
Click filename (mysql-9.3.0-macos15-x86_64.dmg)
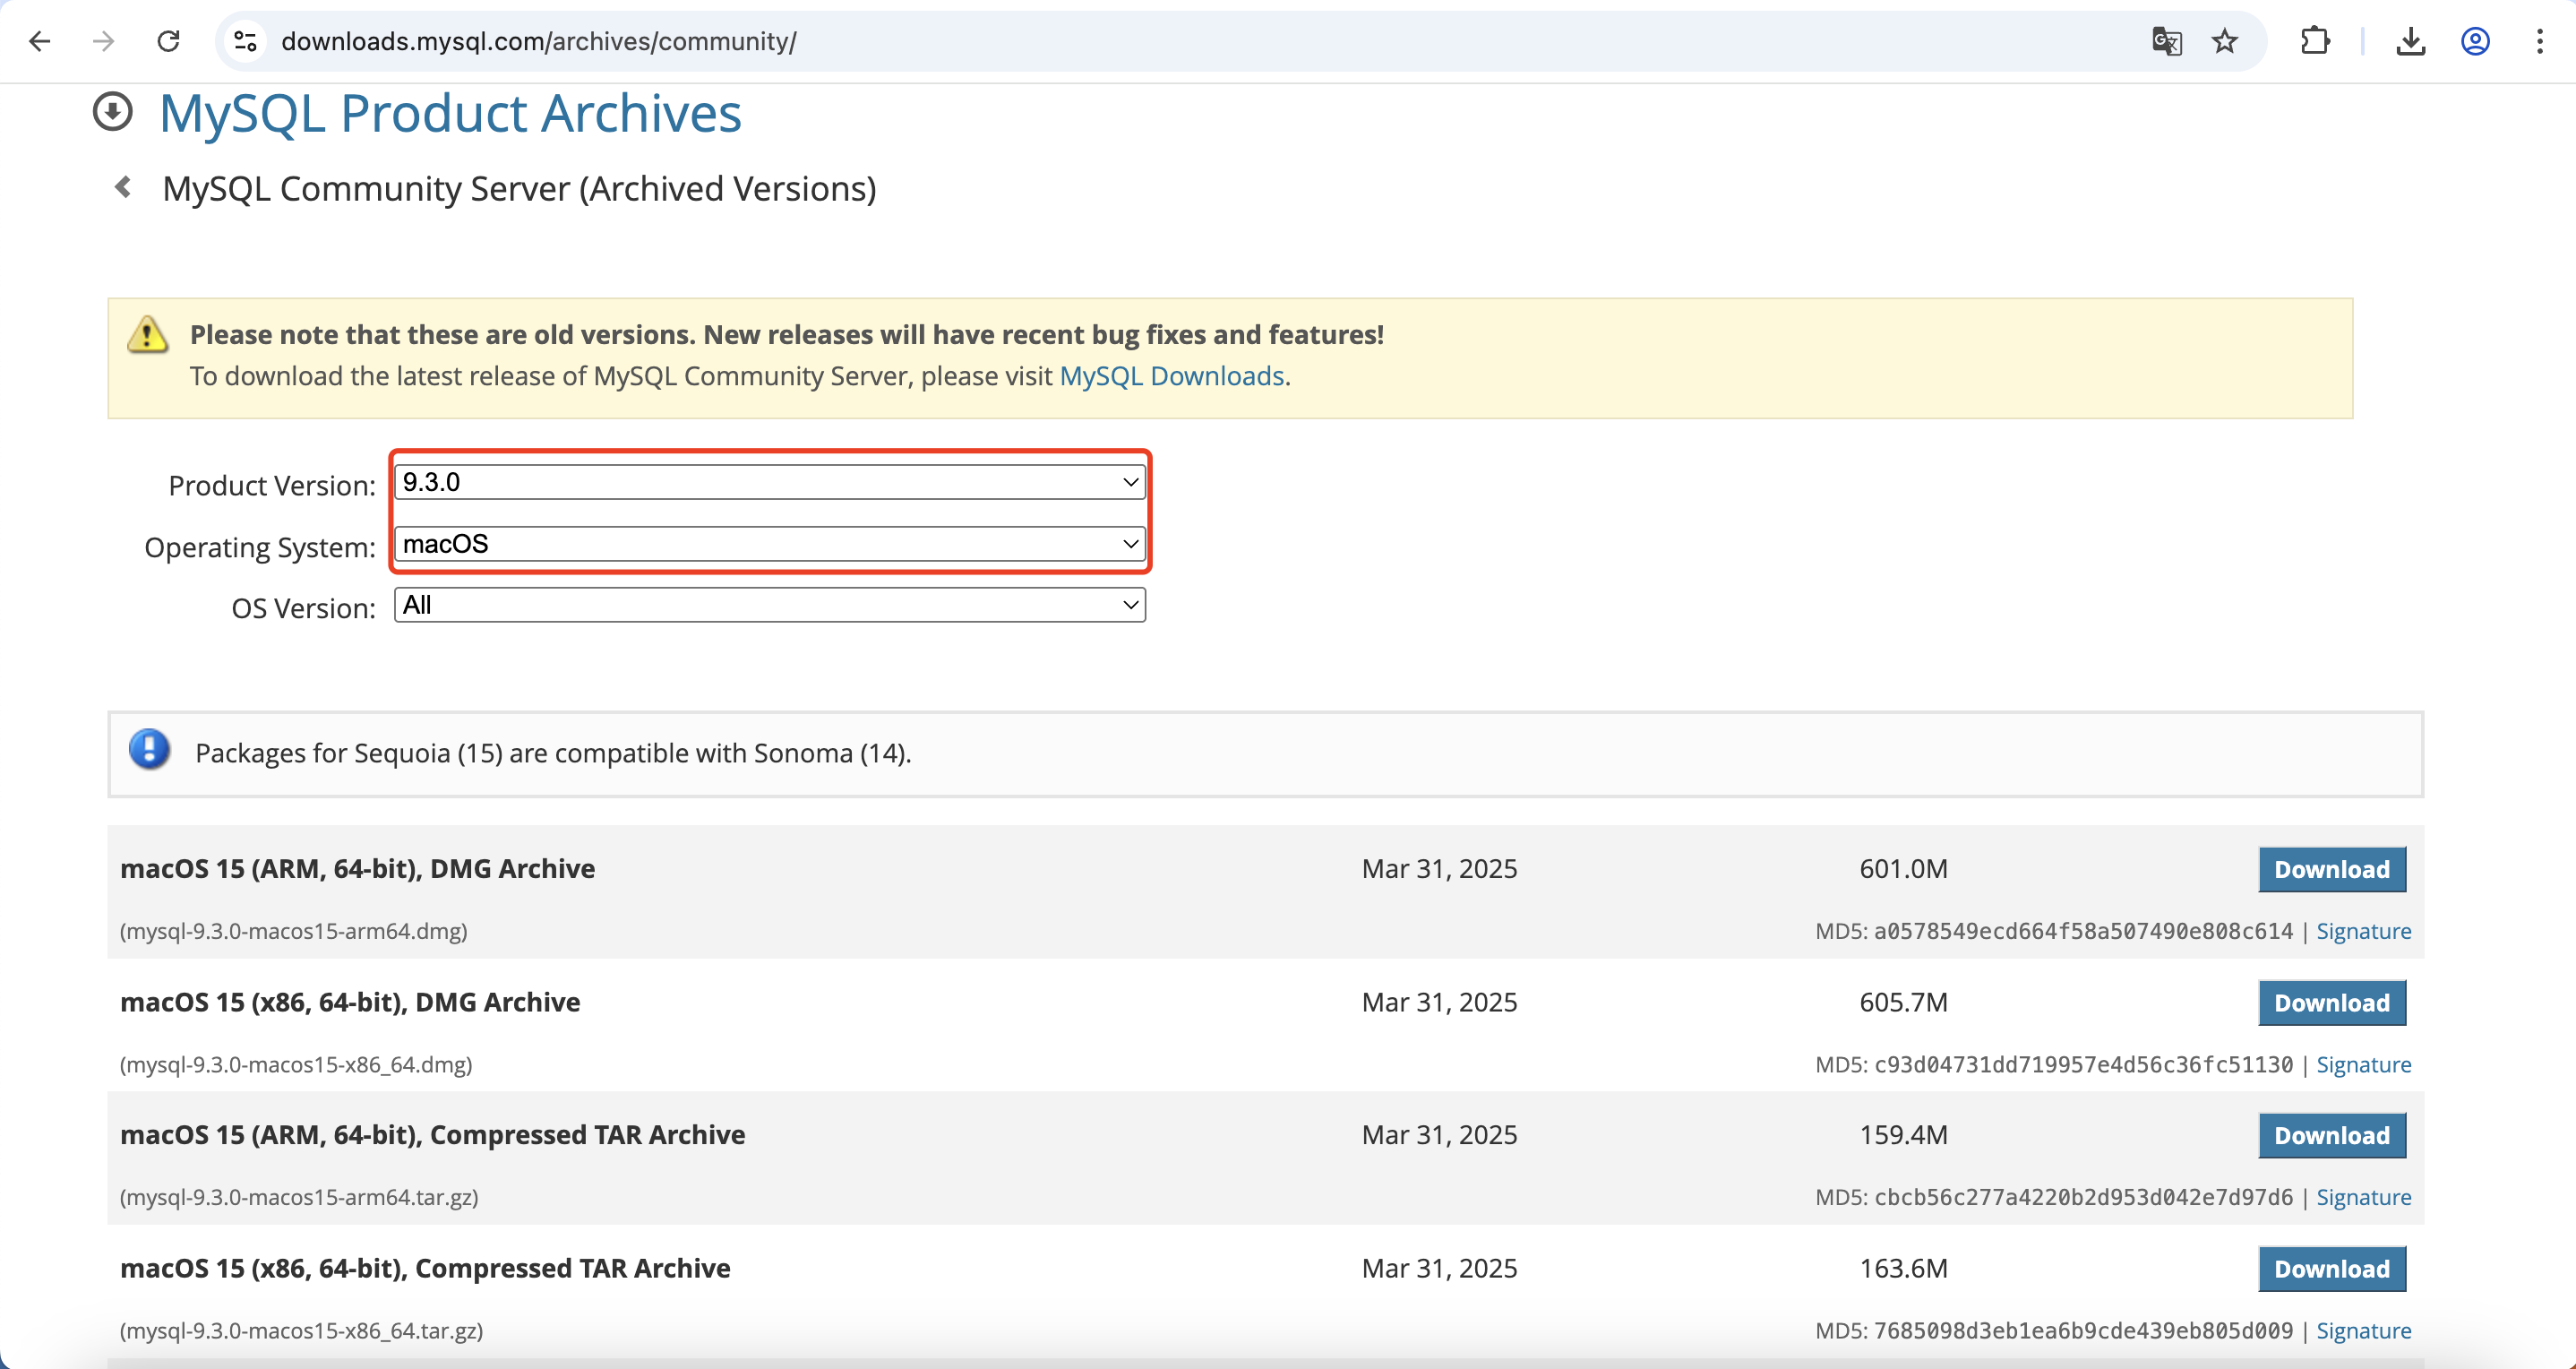(296, 1064)
